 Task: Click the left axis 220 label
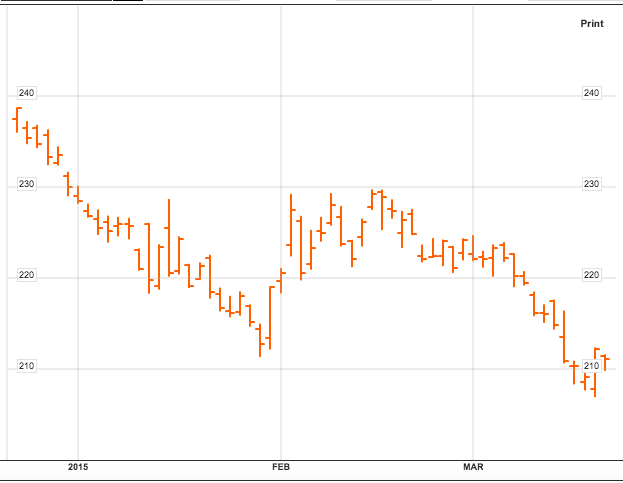click(x=27, y=276)
